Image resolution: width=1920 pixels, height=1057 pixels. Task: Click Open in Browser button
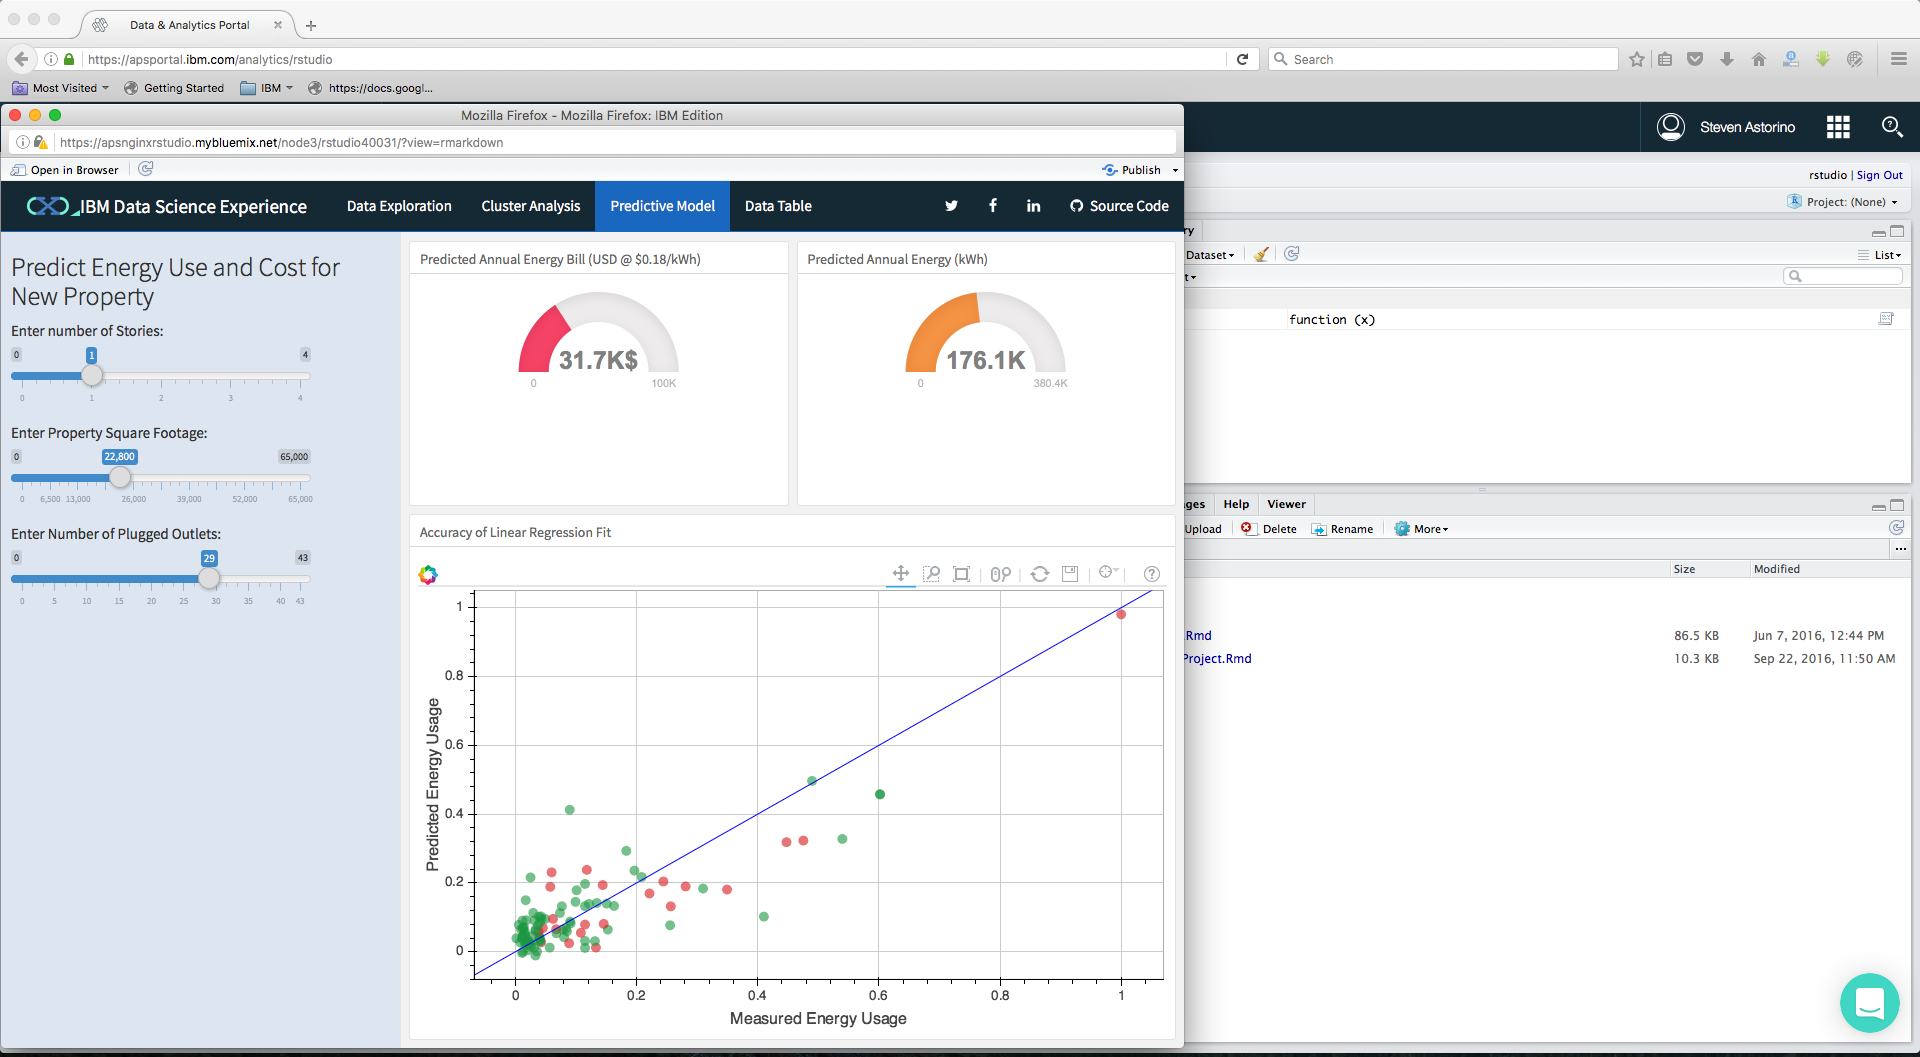(x=65, y=170)
